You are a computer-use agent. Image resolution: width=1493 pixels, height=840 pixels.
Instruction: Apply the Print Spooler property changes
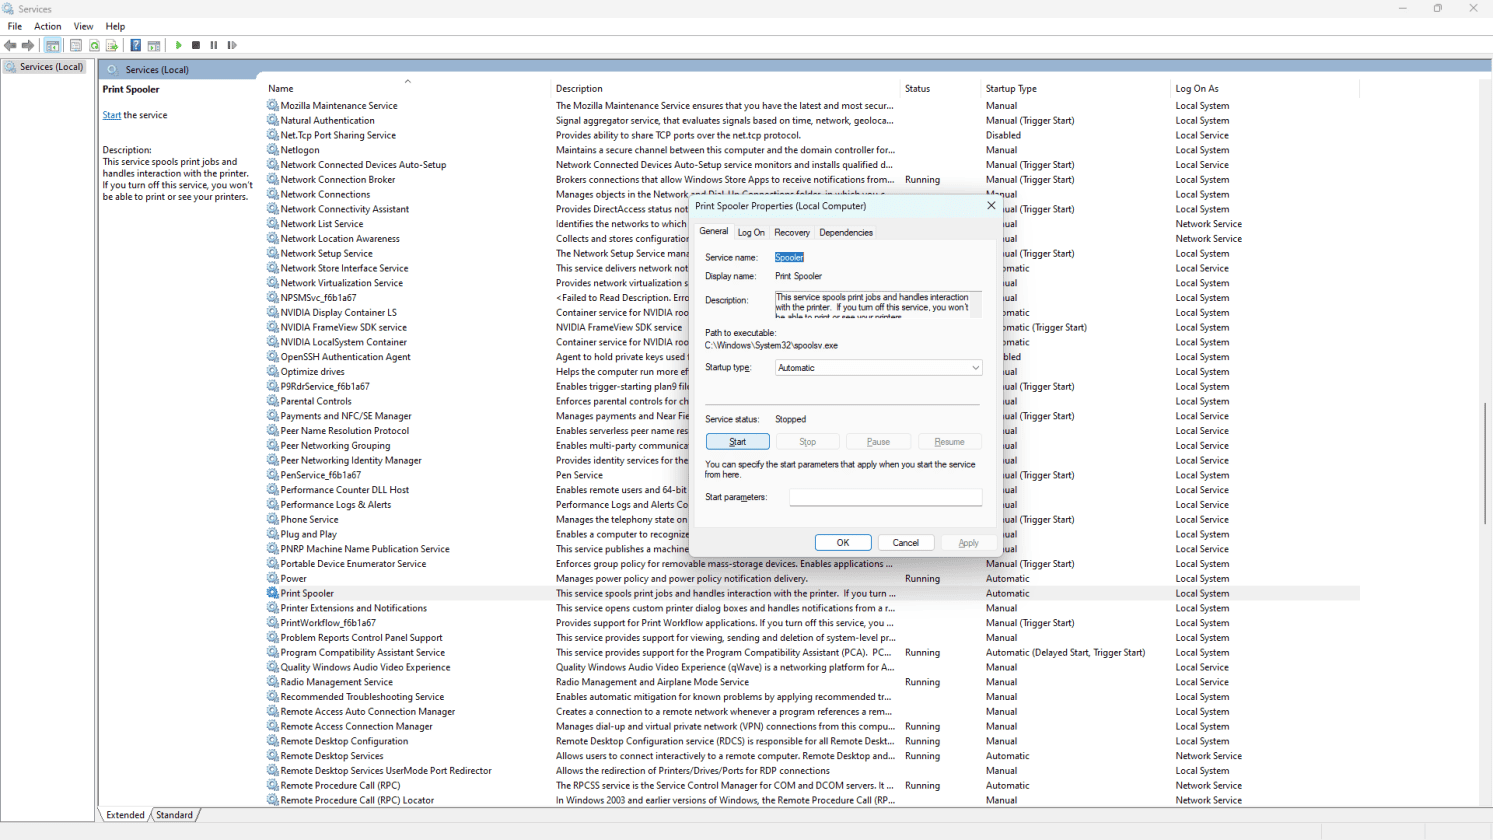point(967,542)
